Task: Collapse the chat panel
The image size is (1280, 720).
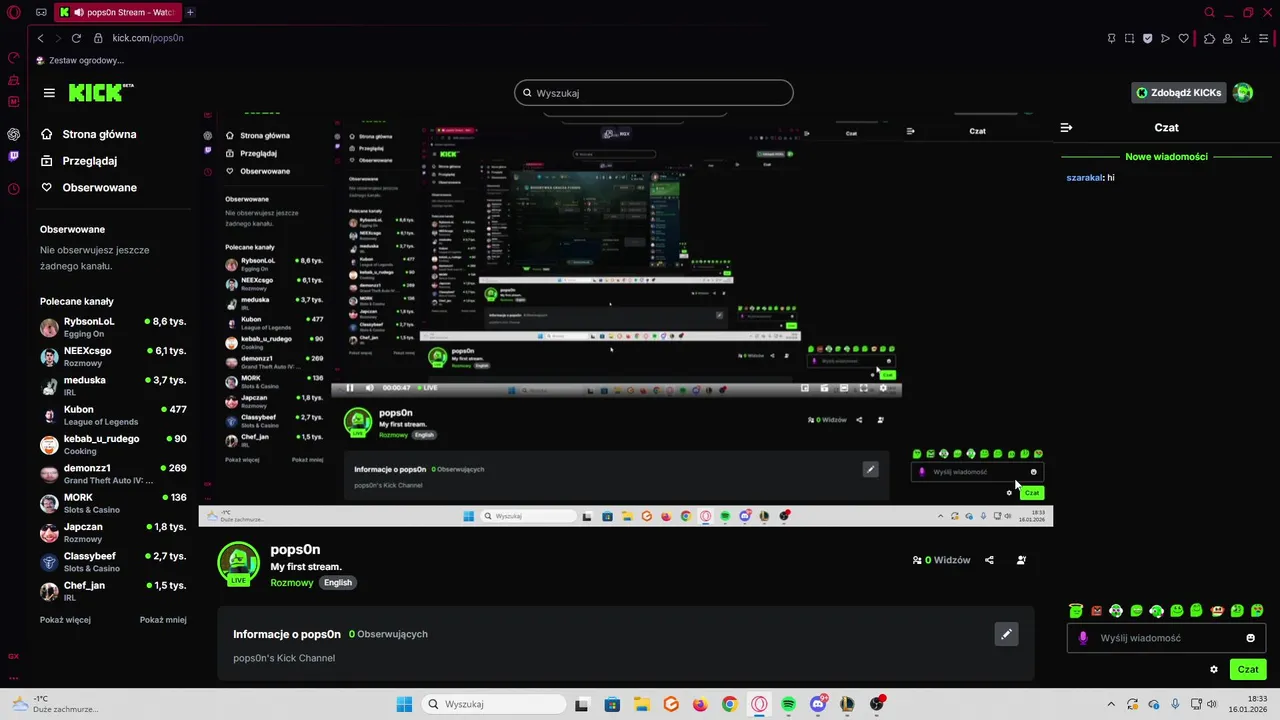Action: pyautogui.click(x=1066, y=128)
